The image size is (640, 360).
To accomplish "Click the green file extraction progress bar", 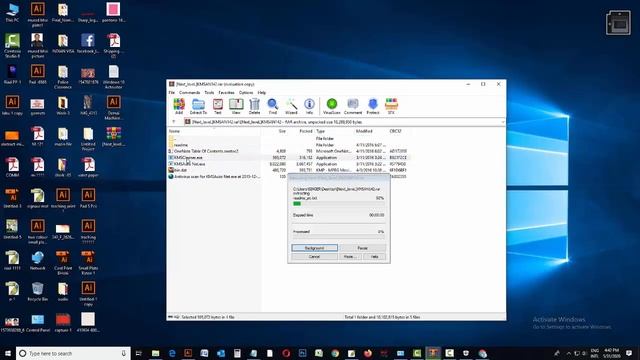I will tap(339, 203).
